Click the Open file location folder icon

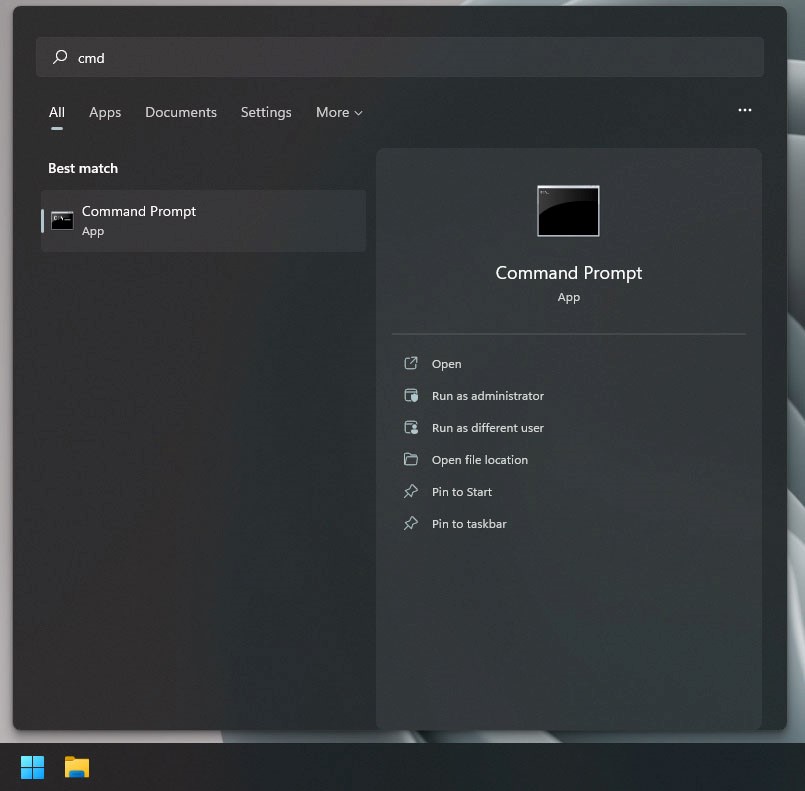[411, 459]
